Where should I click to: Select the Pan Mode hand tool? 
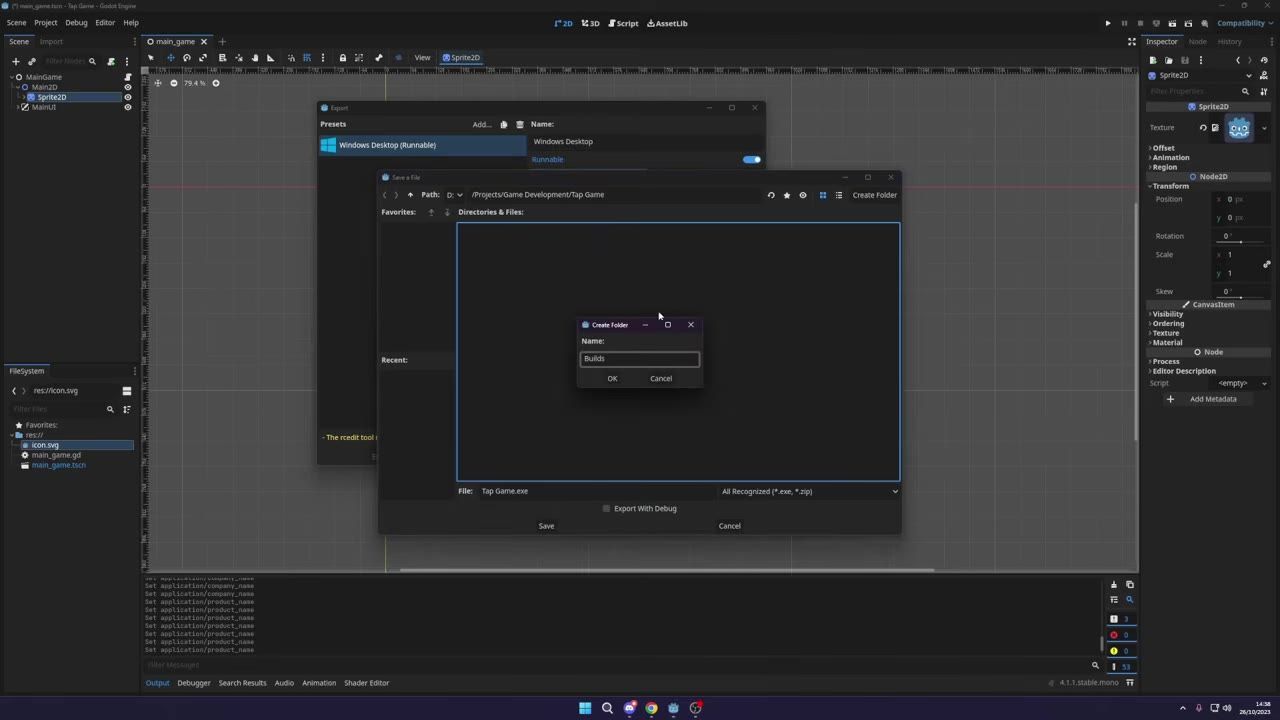point(254,57)
